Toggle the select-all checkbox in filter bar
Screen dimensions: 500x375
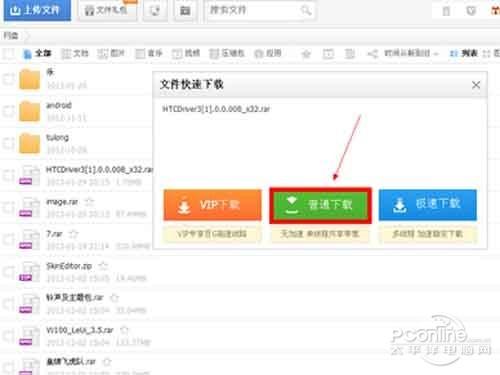point(8,53)
